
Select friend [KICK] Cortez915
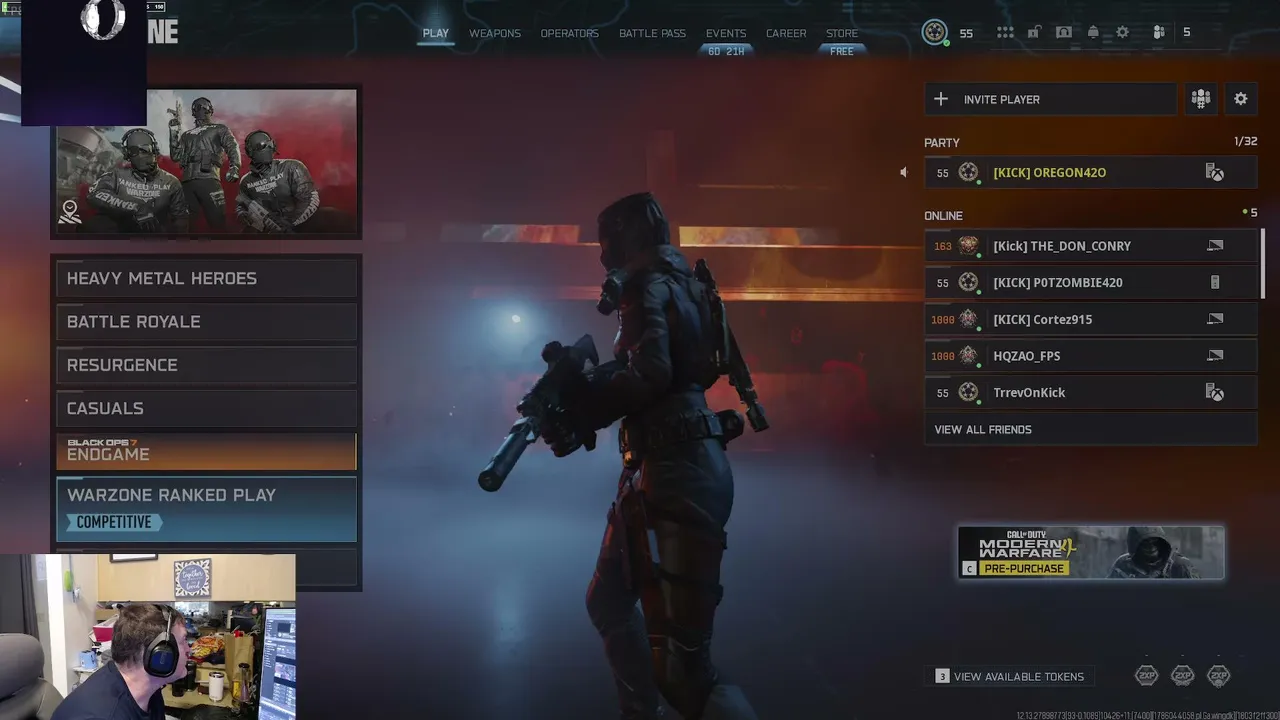click(1090, 319)
